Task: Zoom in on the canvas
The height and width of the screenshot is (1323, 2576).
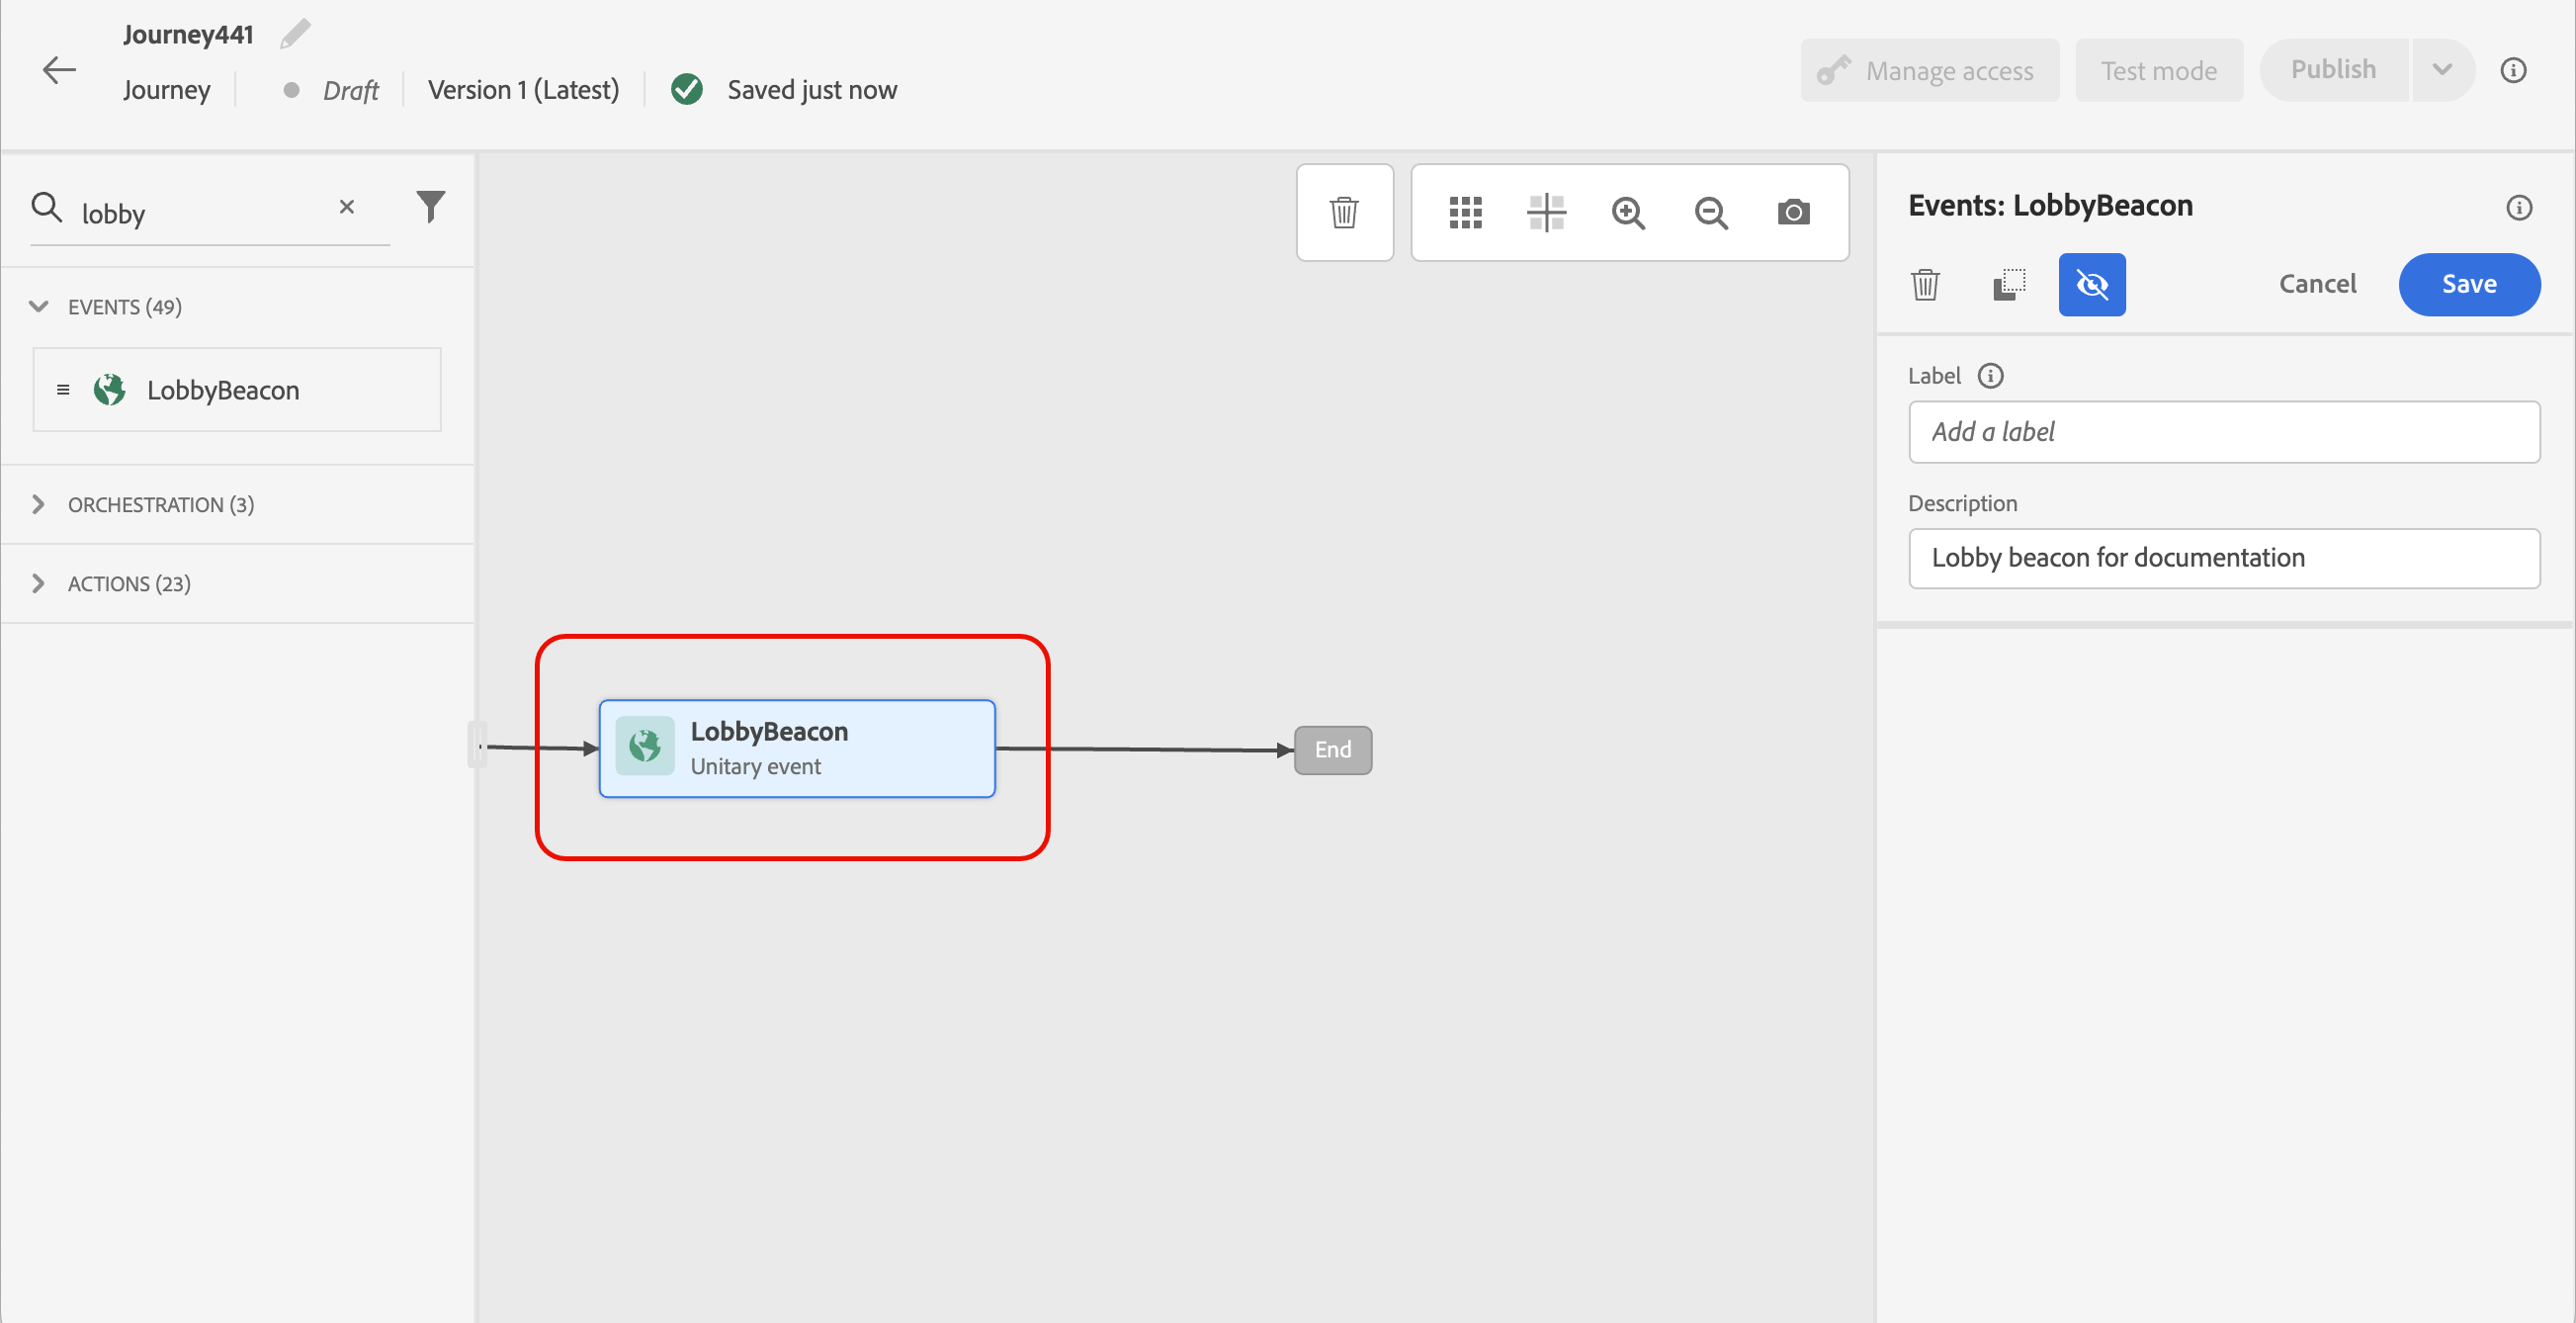Action: pos(1628,213)
